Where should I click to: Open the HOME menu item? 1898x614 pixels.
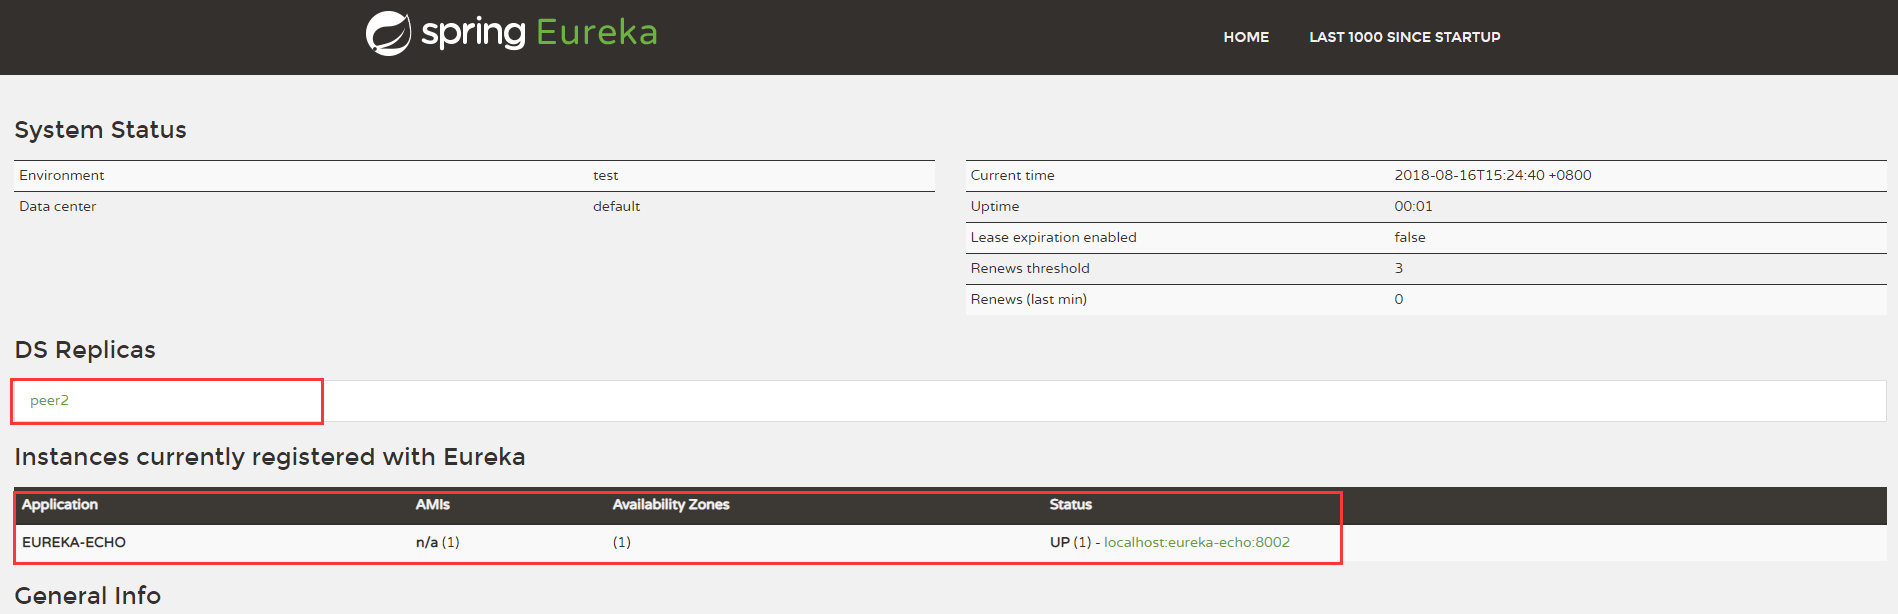point(1246,37)
